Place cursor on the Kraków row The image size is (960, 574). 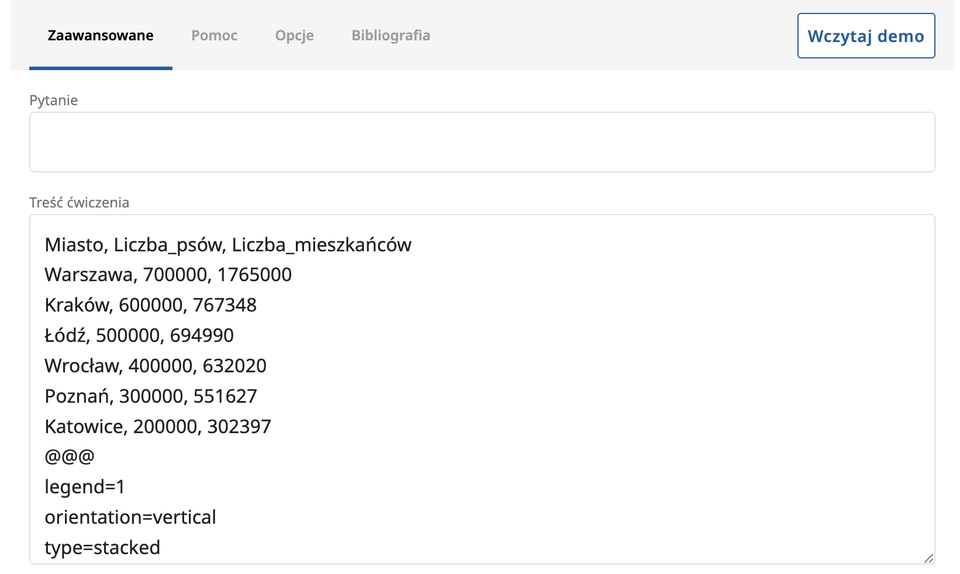(x=150, y=305)
